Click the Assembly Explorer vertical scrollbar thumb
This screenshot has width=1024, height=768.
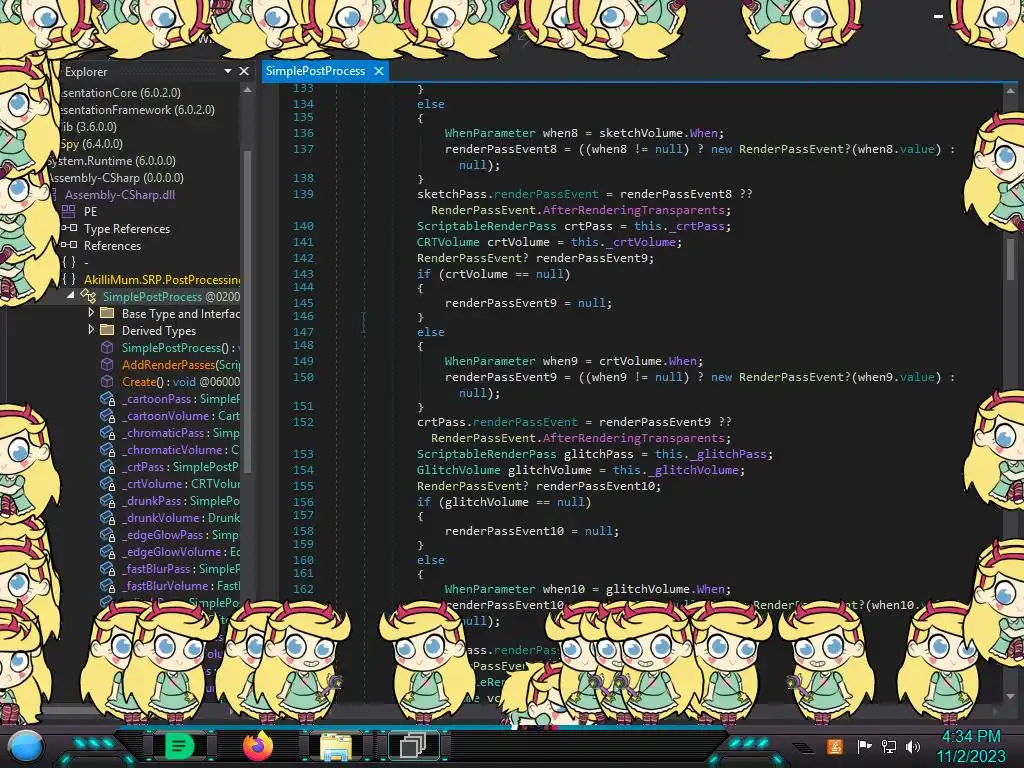point(248,310)
